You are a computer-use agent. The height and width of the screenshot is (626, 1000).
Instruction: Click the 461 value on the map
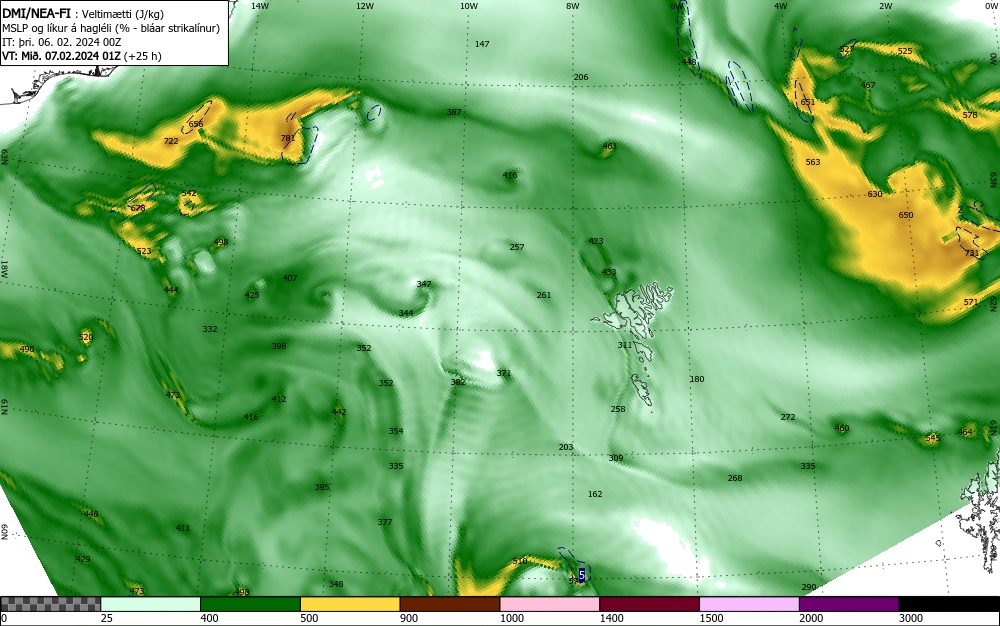pyautogui.click(x=610, y=146)
